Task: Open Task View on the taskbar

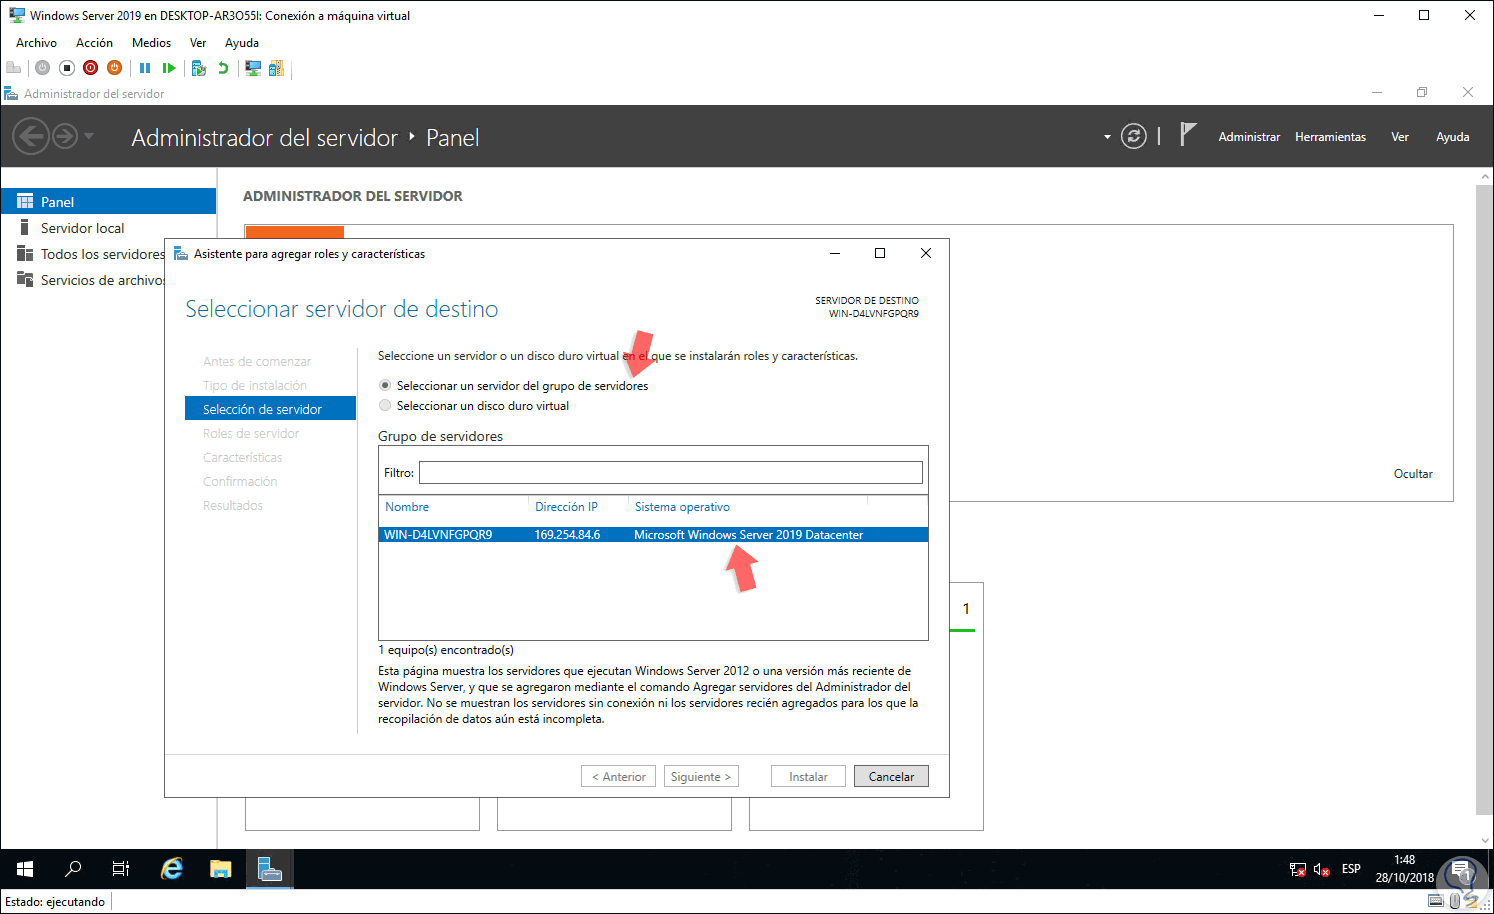Action: click(121, 869)
